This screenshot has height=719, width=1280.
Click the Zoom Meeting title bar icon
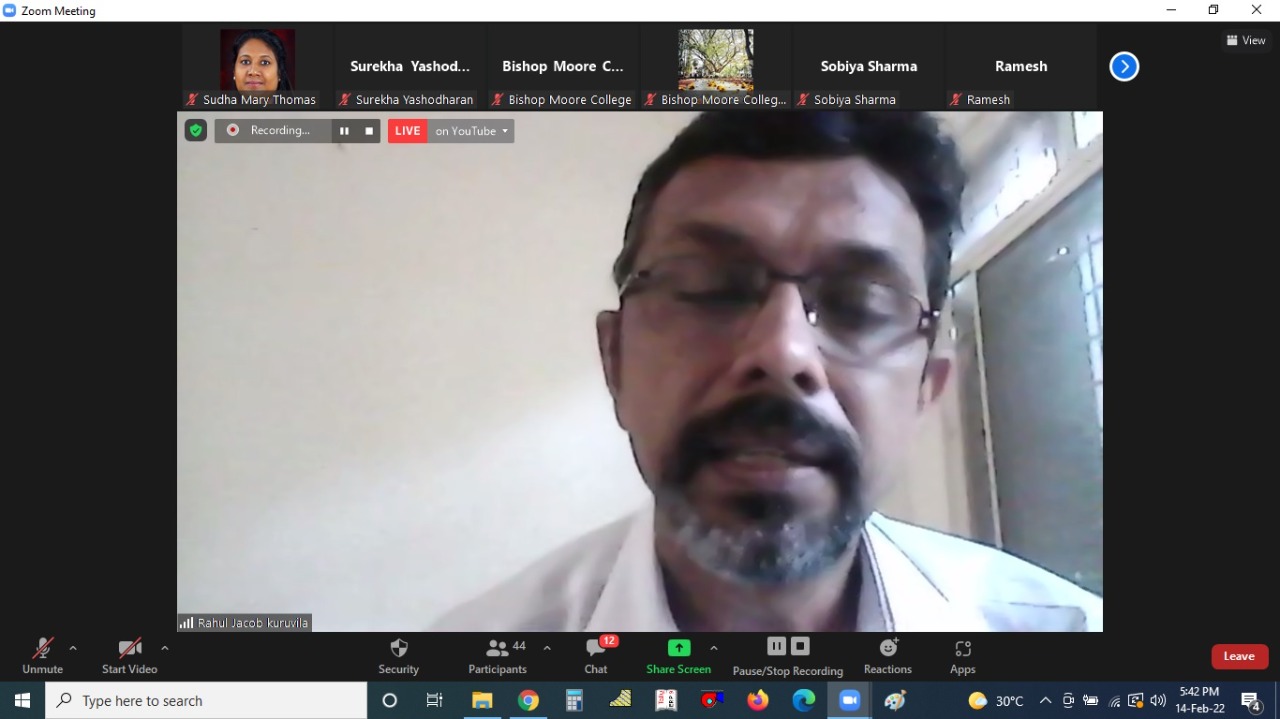(x=9, y=10)
